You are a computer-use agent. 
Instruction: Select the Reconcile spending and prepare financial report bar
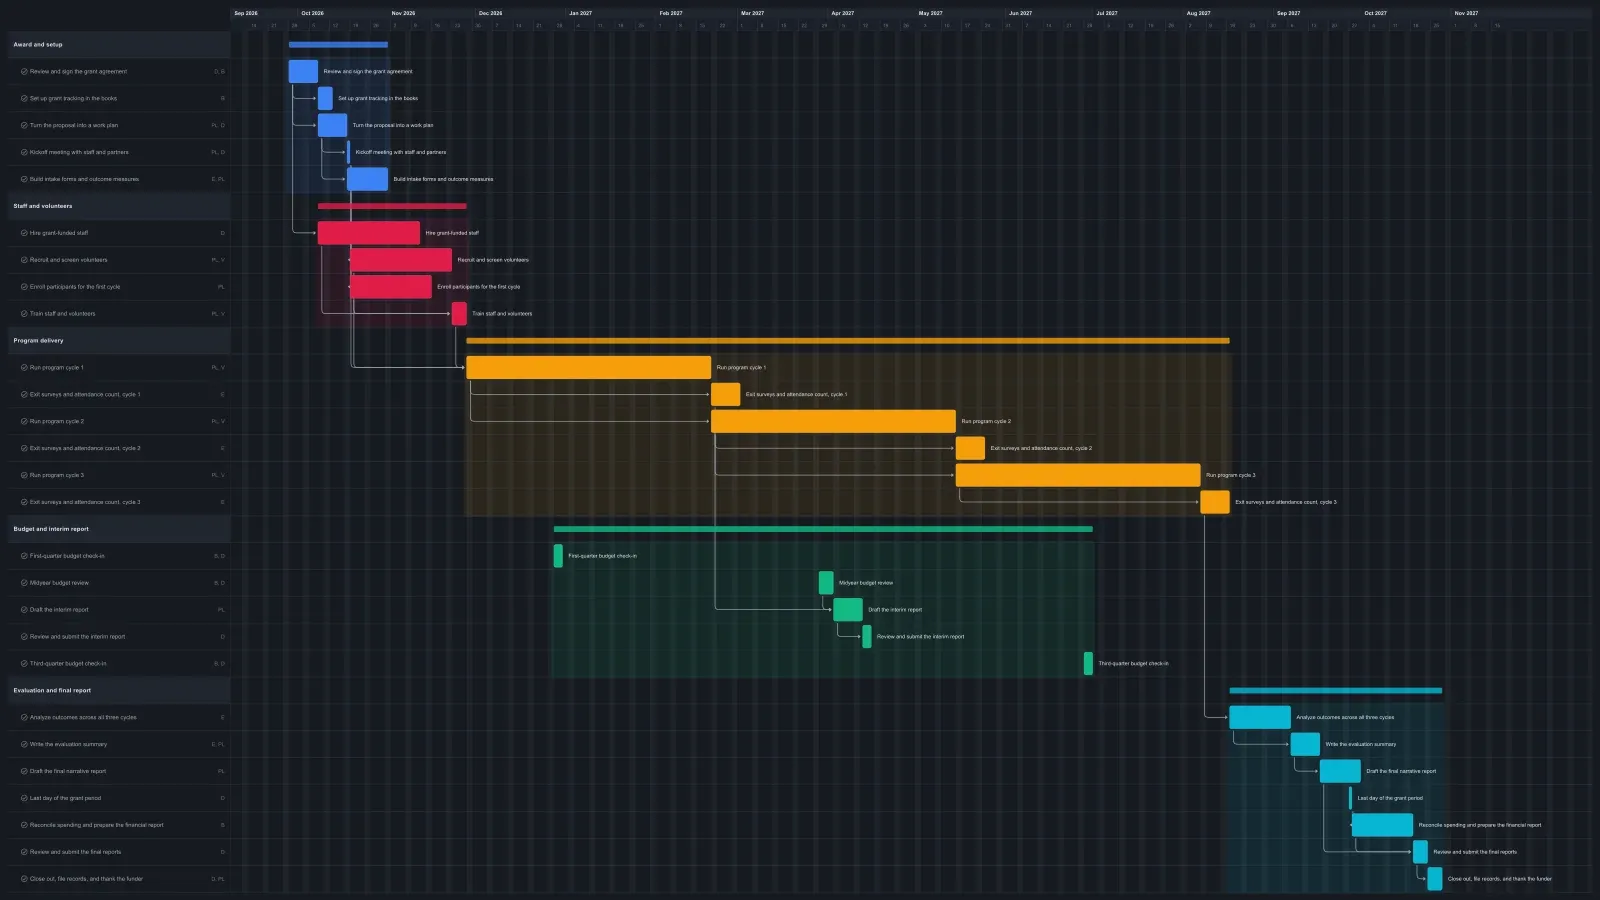(x=1382, y=825)
